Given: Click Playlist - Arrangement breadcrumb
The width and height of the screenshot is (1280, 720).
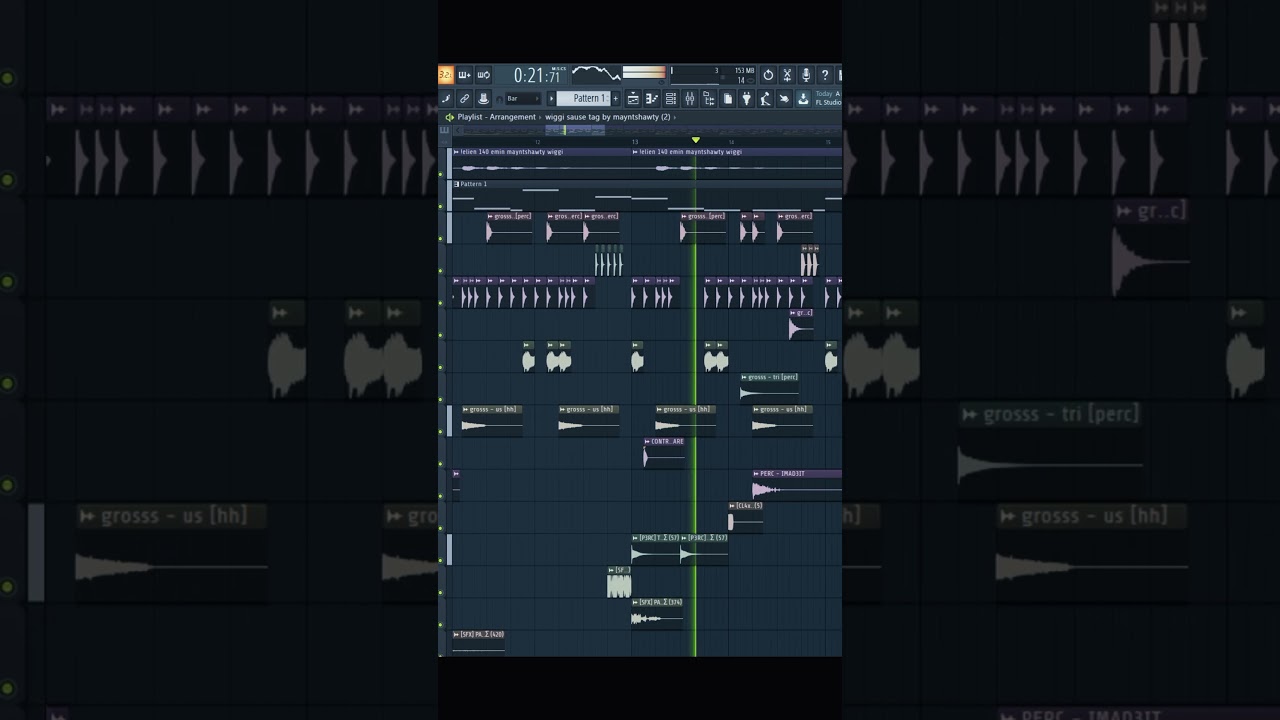Looking at the screenshot, I should pyautogui.click(x=497, y=117).
